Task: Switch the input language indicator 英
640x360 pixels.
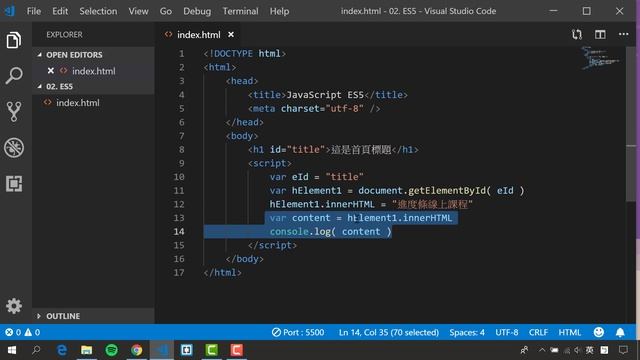Action: coord(589,350)
